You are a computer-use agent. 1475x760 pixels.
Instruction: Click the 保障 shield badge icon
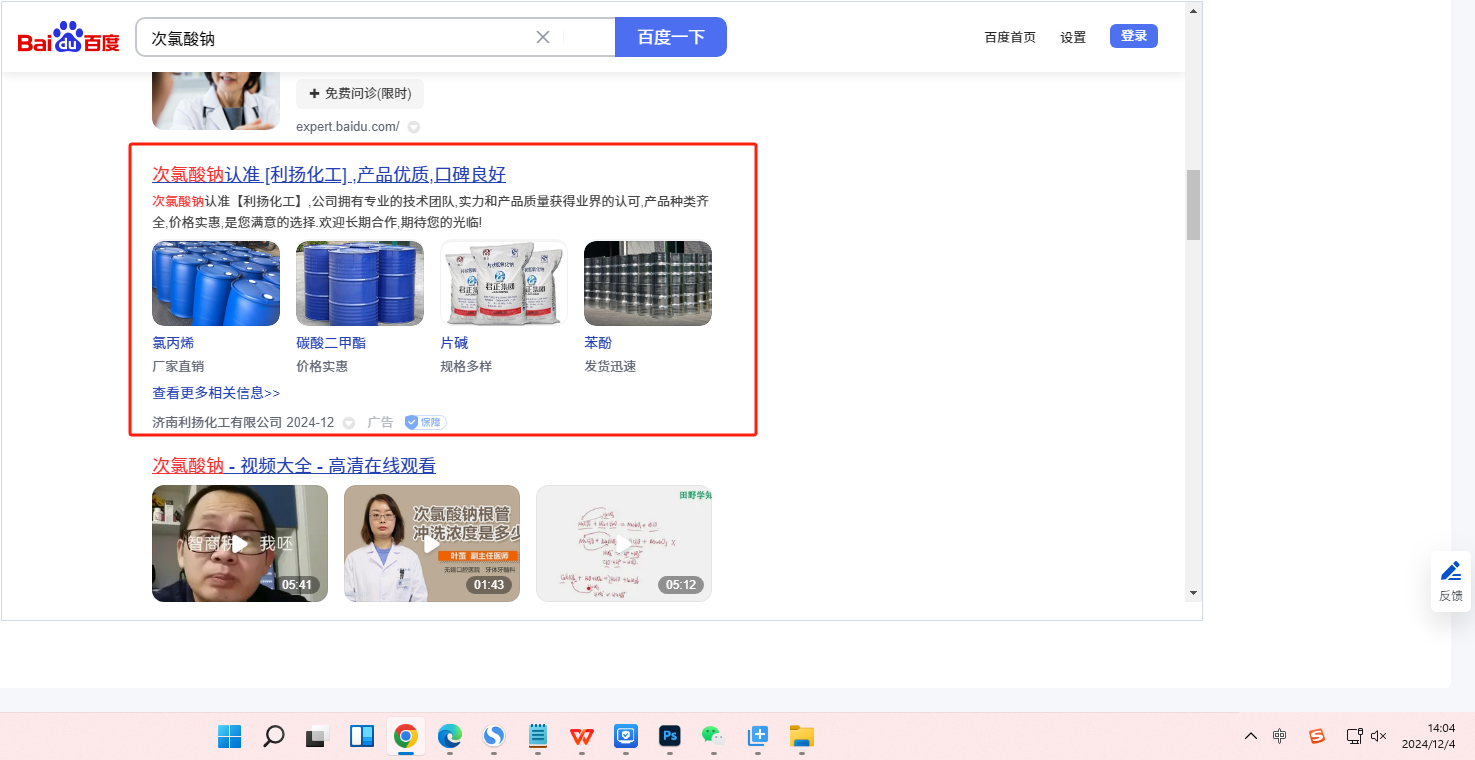click(425, 422)
